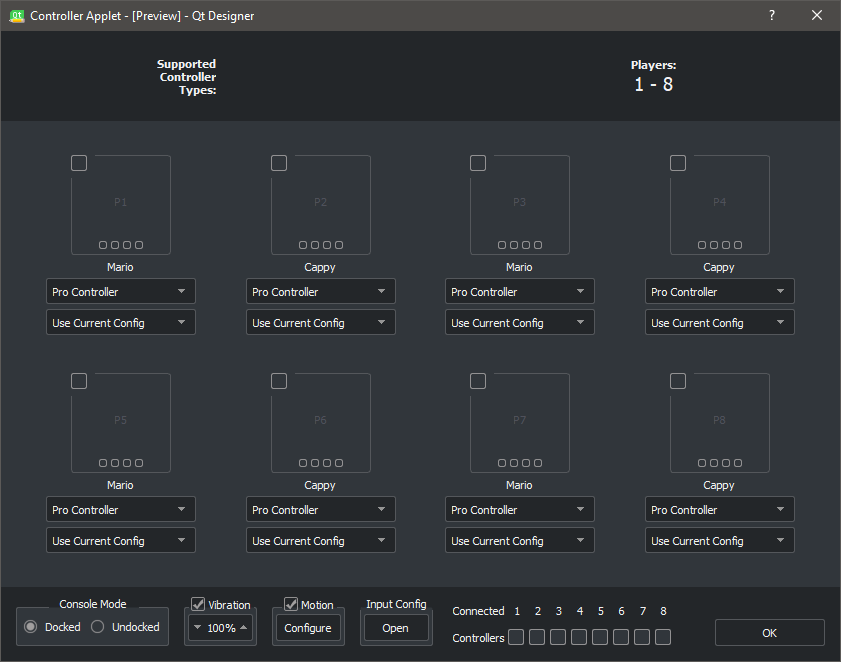
Task: Uncheck the Vibration checkbox
Action: pyautogui.click(x=198, y=604)
